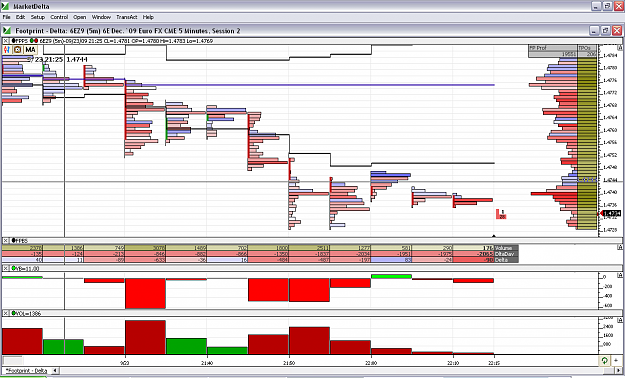
Task: Click the black dot beside FPPS label
Action: (x=14, y=41)
